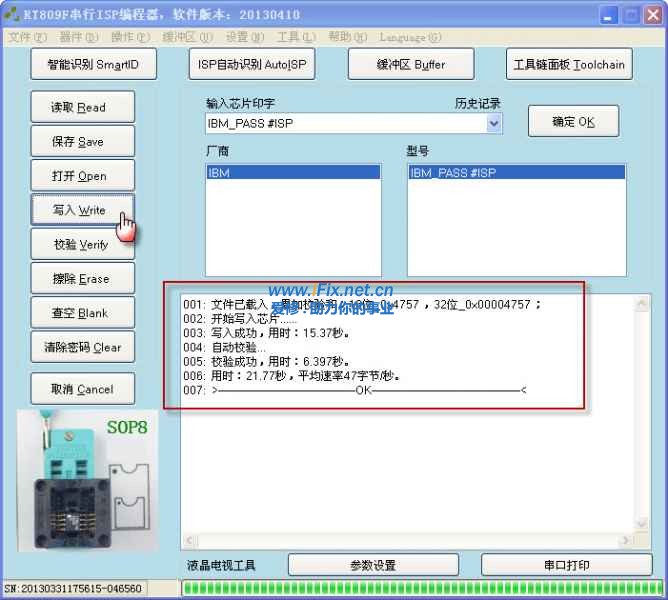Click the Write chip button
This screenshot has height=600, width=668.
pos(79,210)
